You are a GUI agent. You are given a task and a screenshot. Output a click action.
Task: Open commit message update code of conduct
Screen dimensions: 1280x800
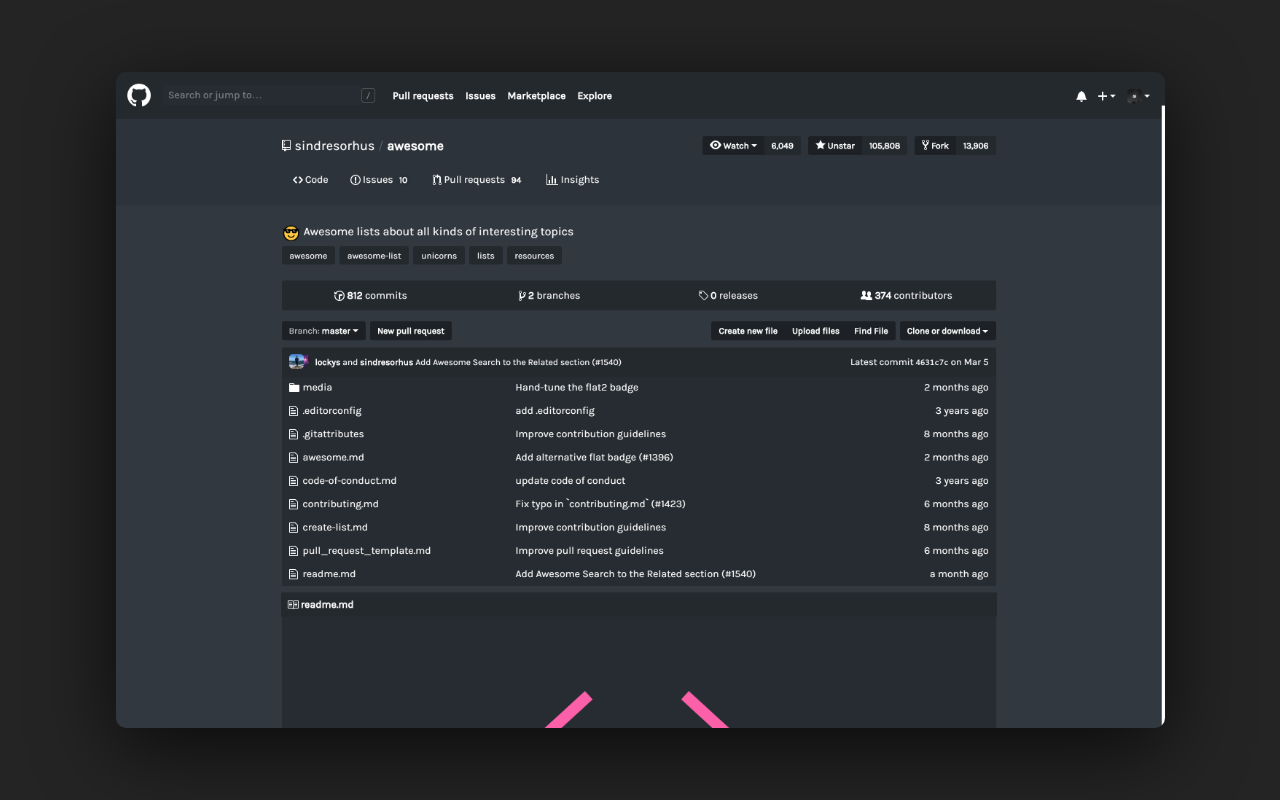click(x=570, y=481)
